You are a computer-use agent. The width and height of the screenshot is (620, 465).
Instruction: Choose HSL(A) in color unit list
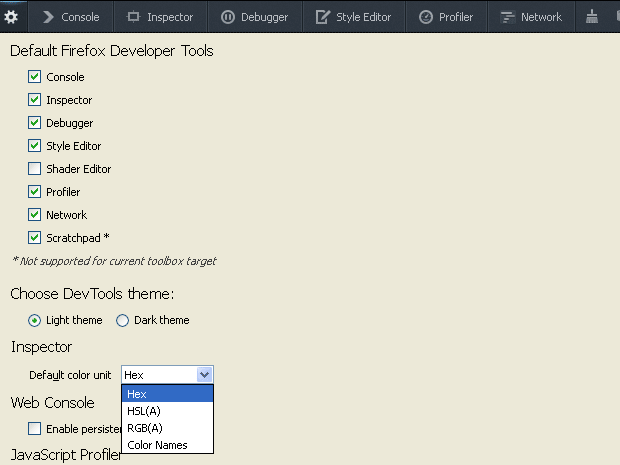coord(167,411)
